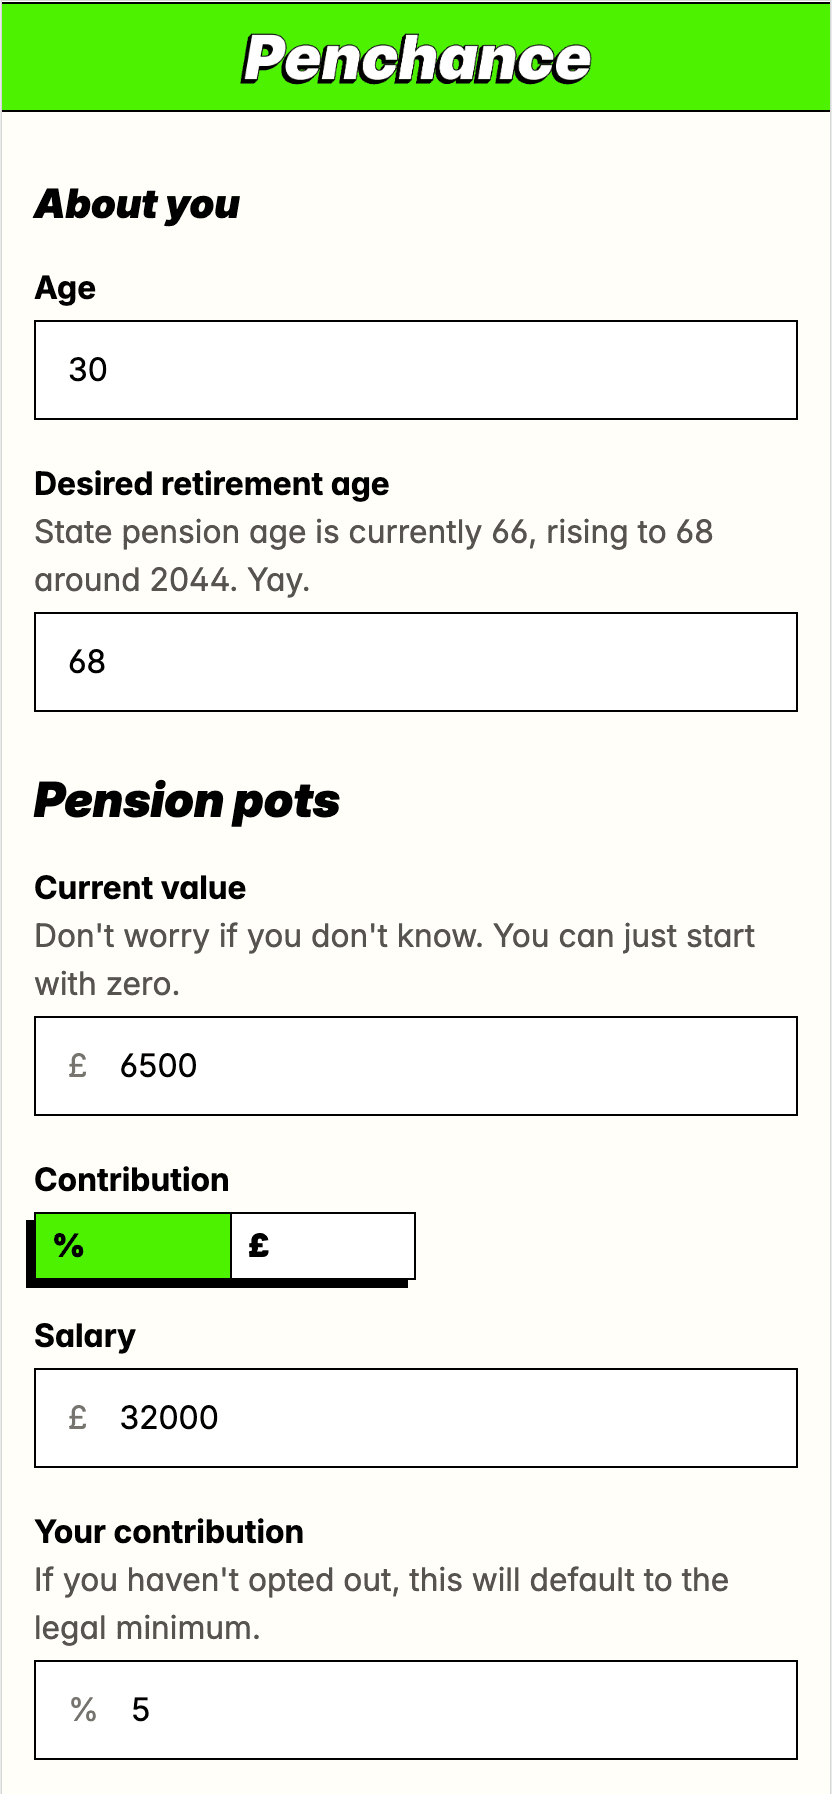Switch contribution type to pounds
The height and width of the screenshot is (1794, 832).
(322, 1246)
